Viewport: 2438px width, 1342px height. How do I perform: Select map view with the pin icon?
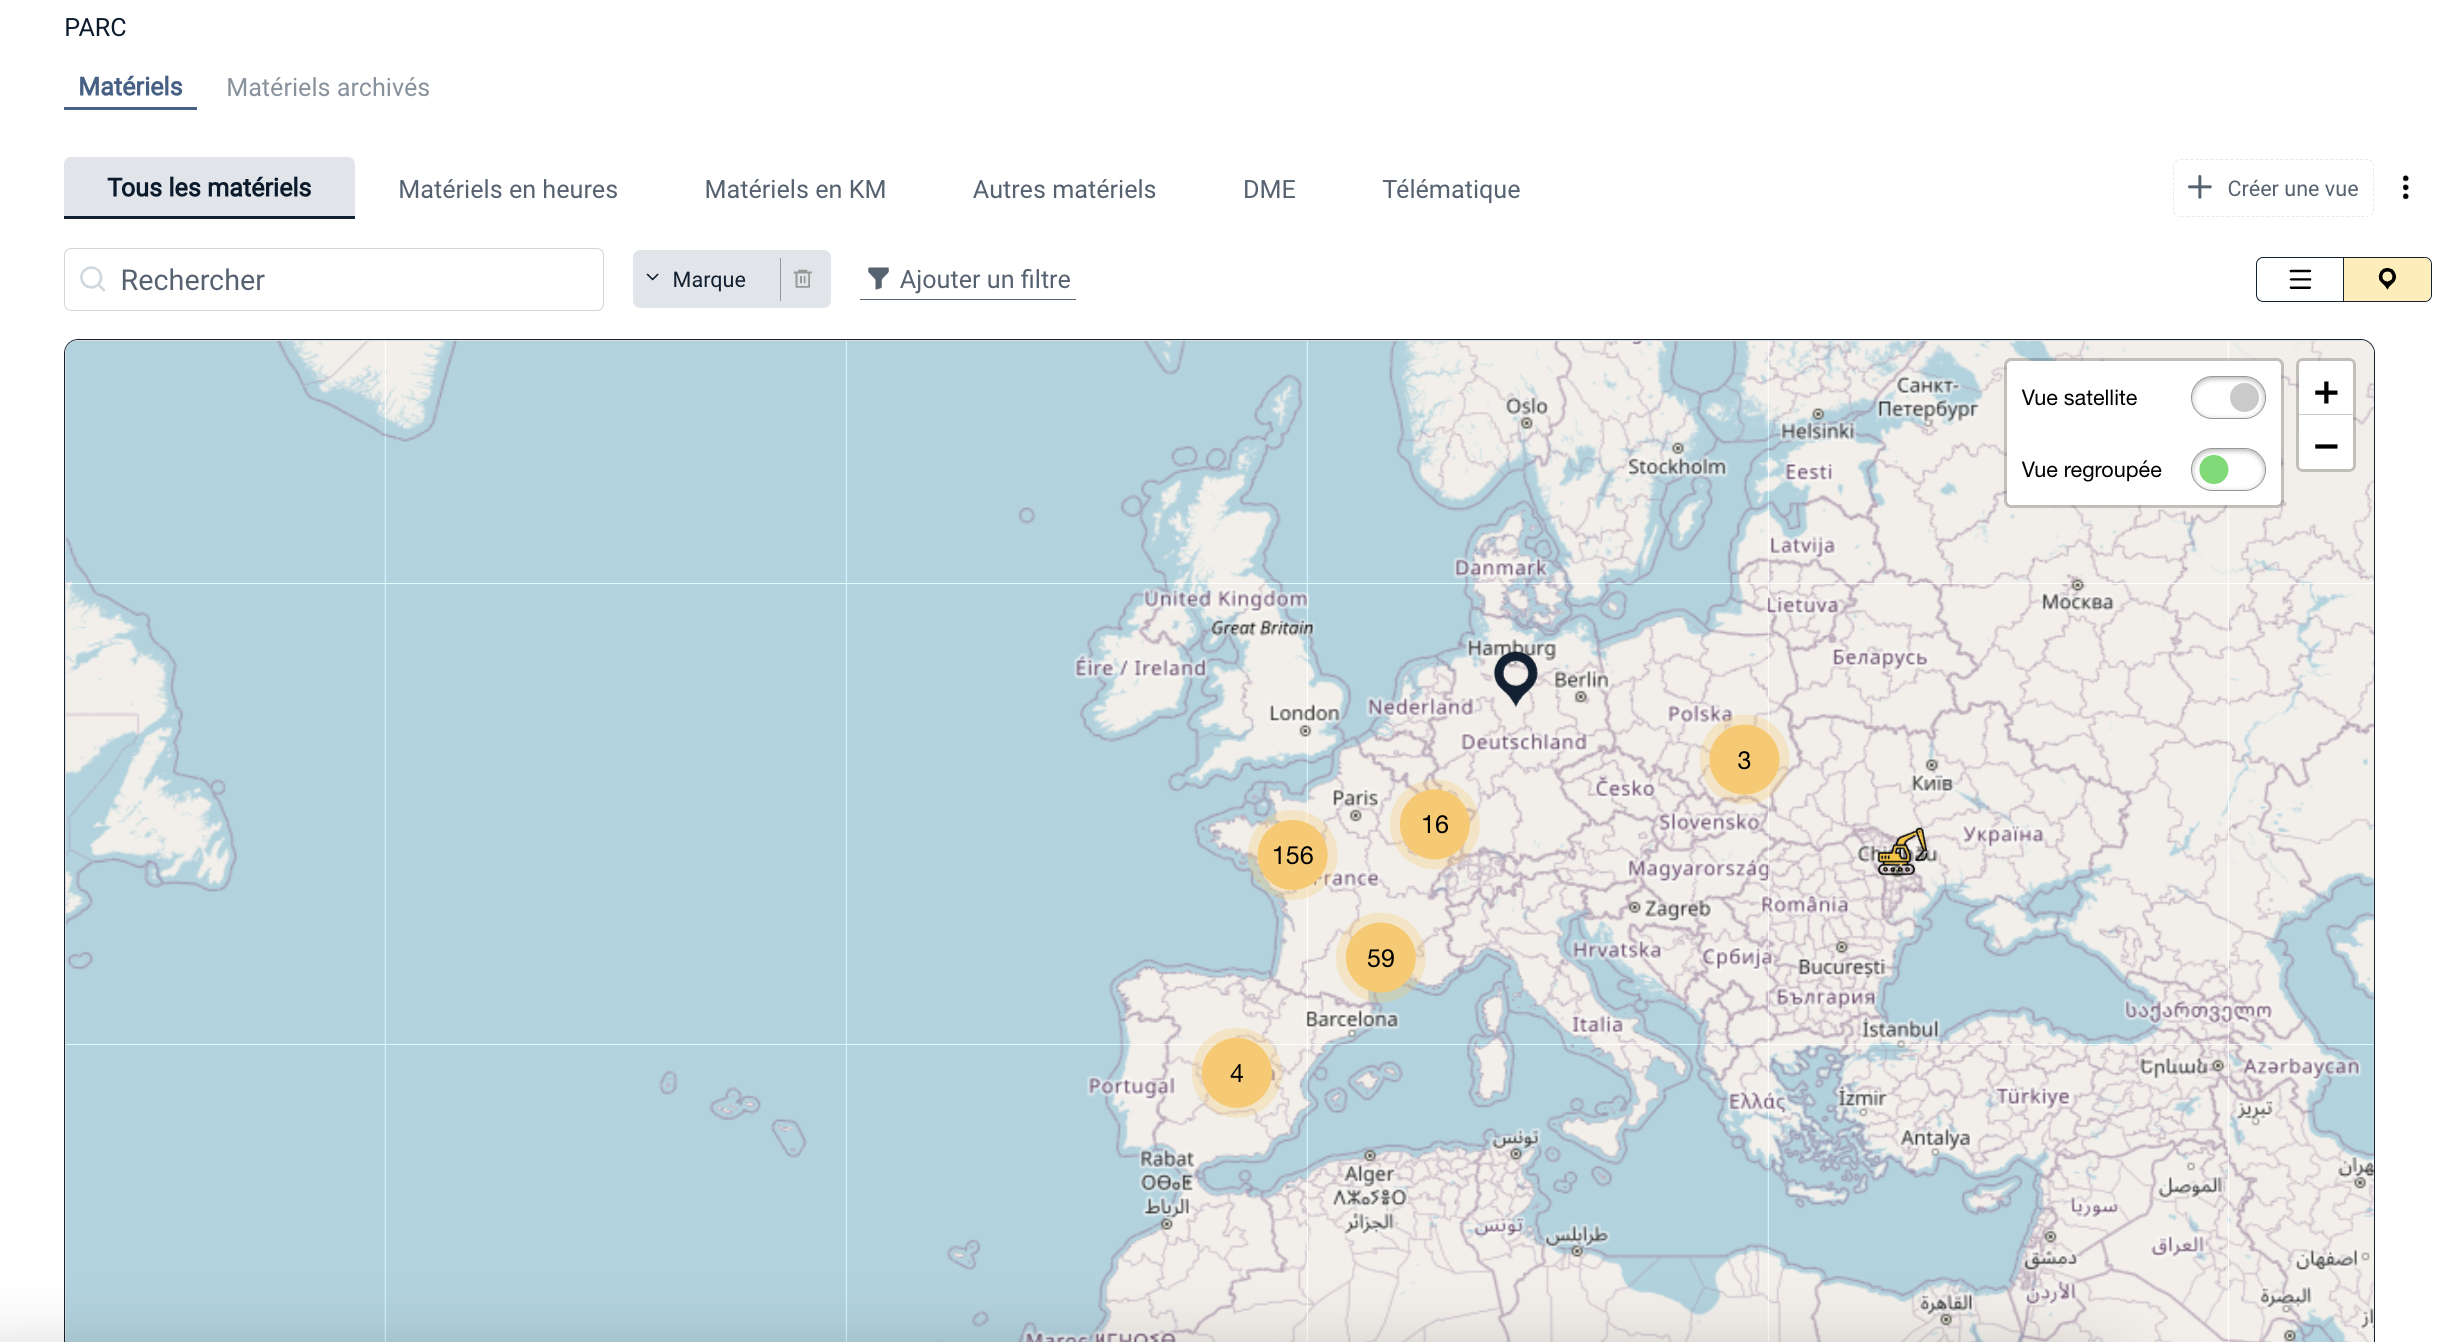tap(2387, 279)
